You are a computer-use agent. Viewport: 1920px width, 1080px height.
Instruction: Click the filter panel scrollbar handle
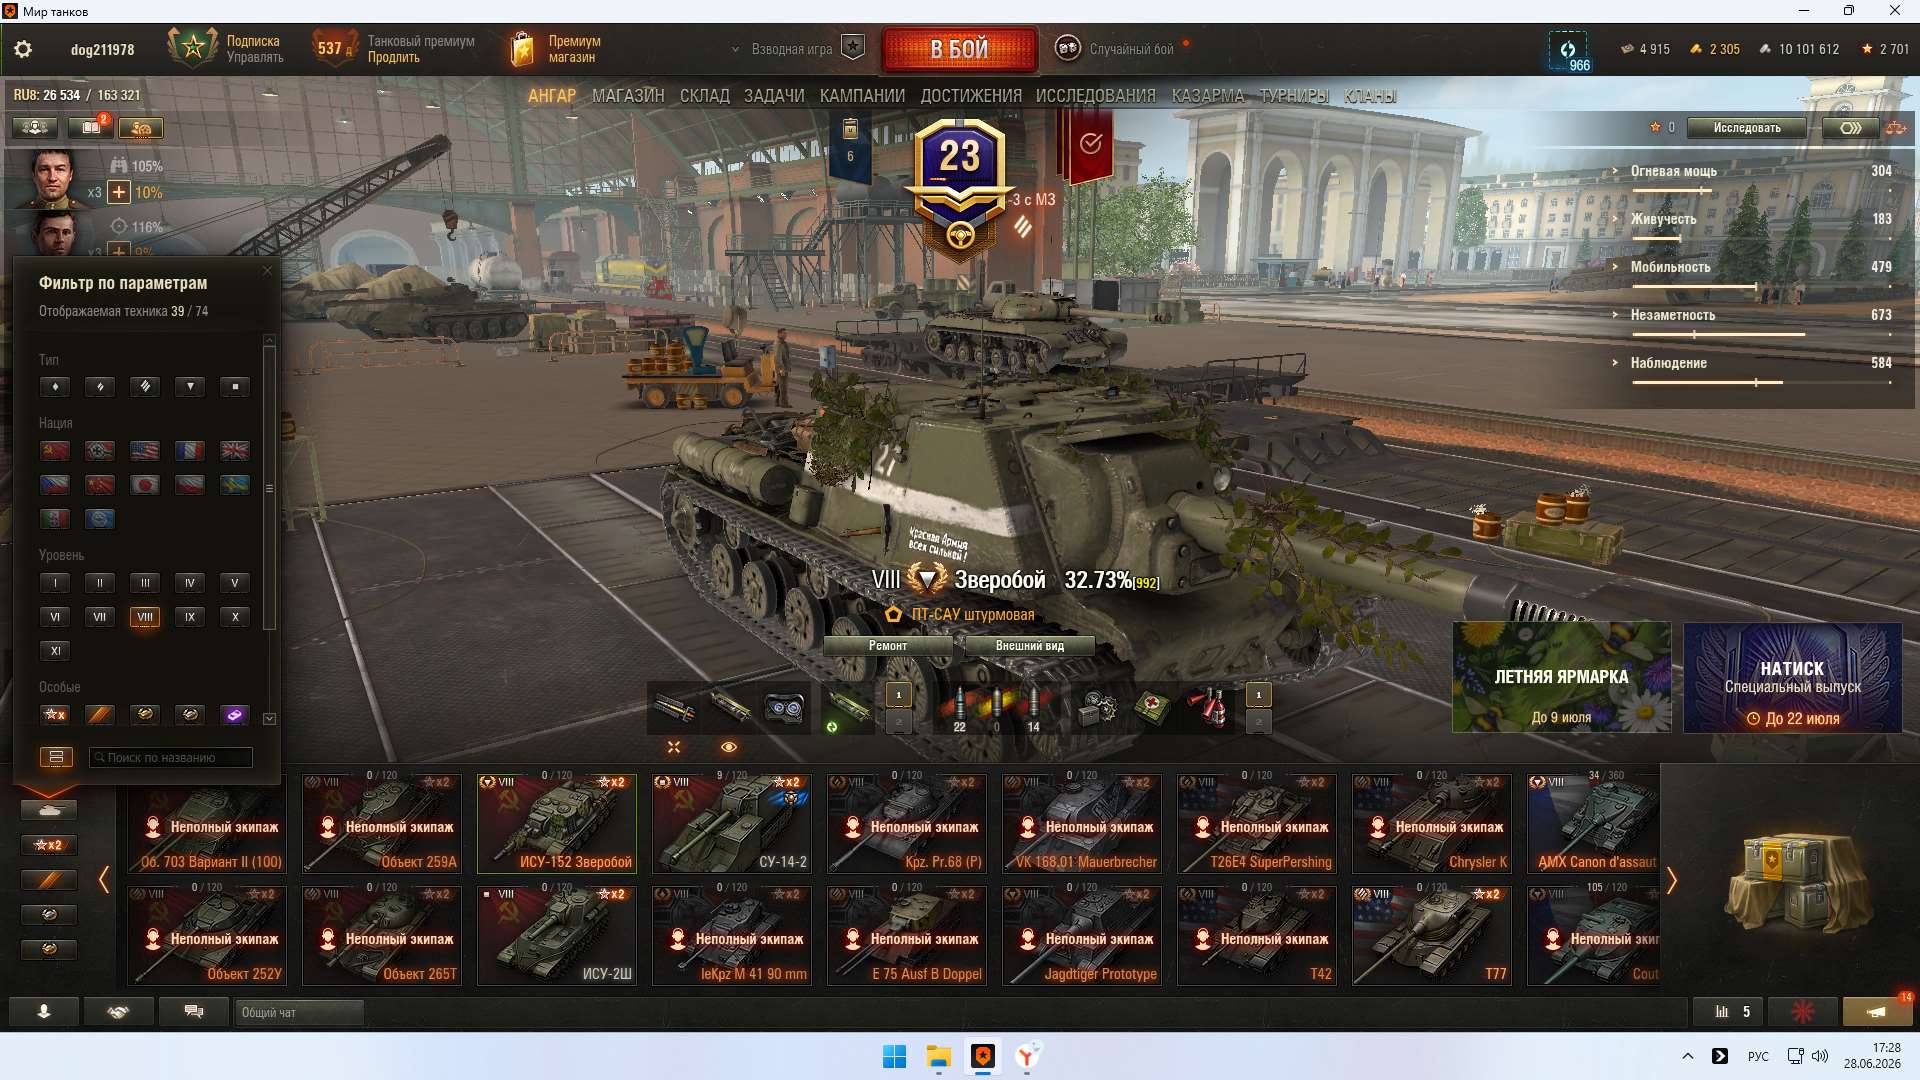(x=269, y=488)
